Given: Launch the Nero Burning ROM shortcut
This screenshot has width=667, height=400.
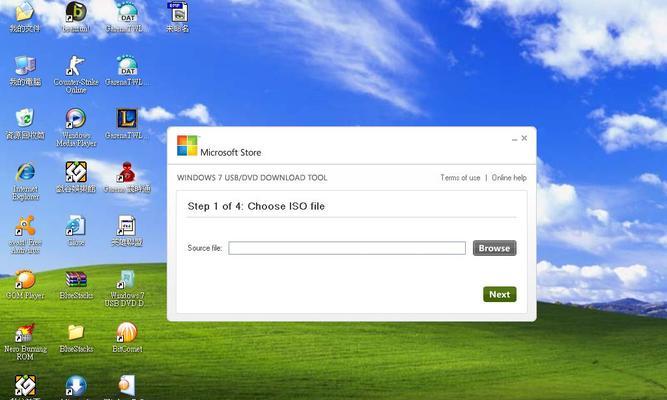Looking at the screenshot, I should coord(25,341).
